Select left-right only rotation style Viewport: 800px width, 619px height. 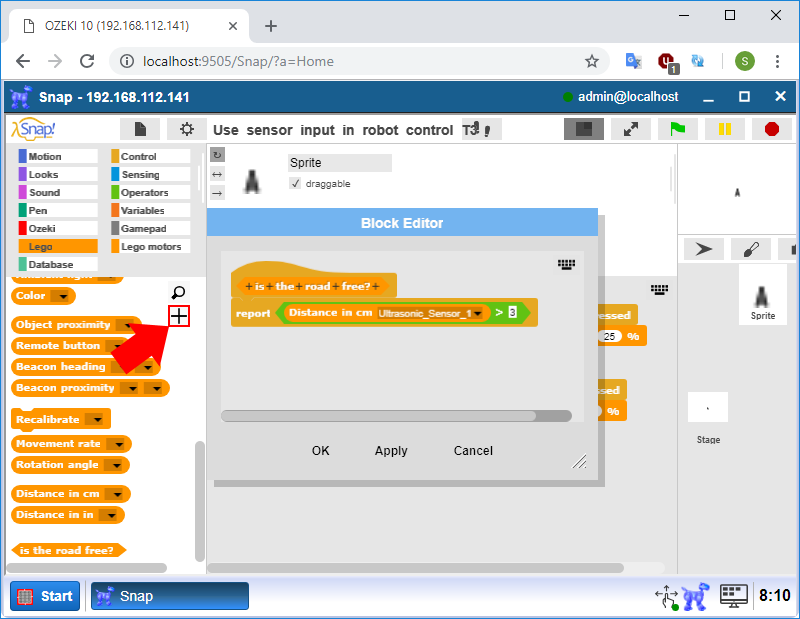pos(217,175)
